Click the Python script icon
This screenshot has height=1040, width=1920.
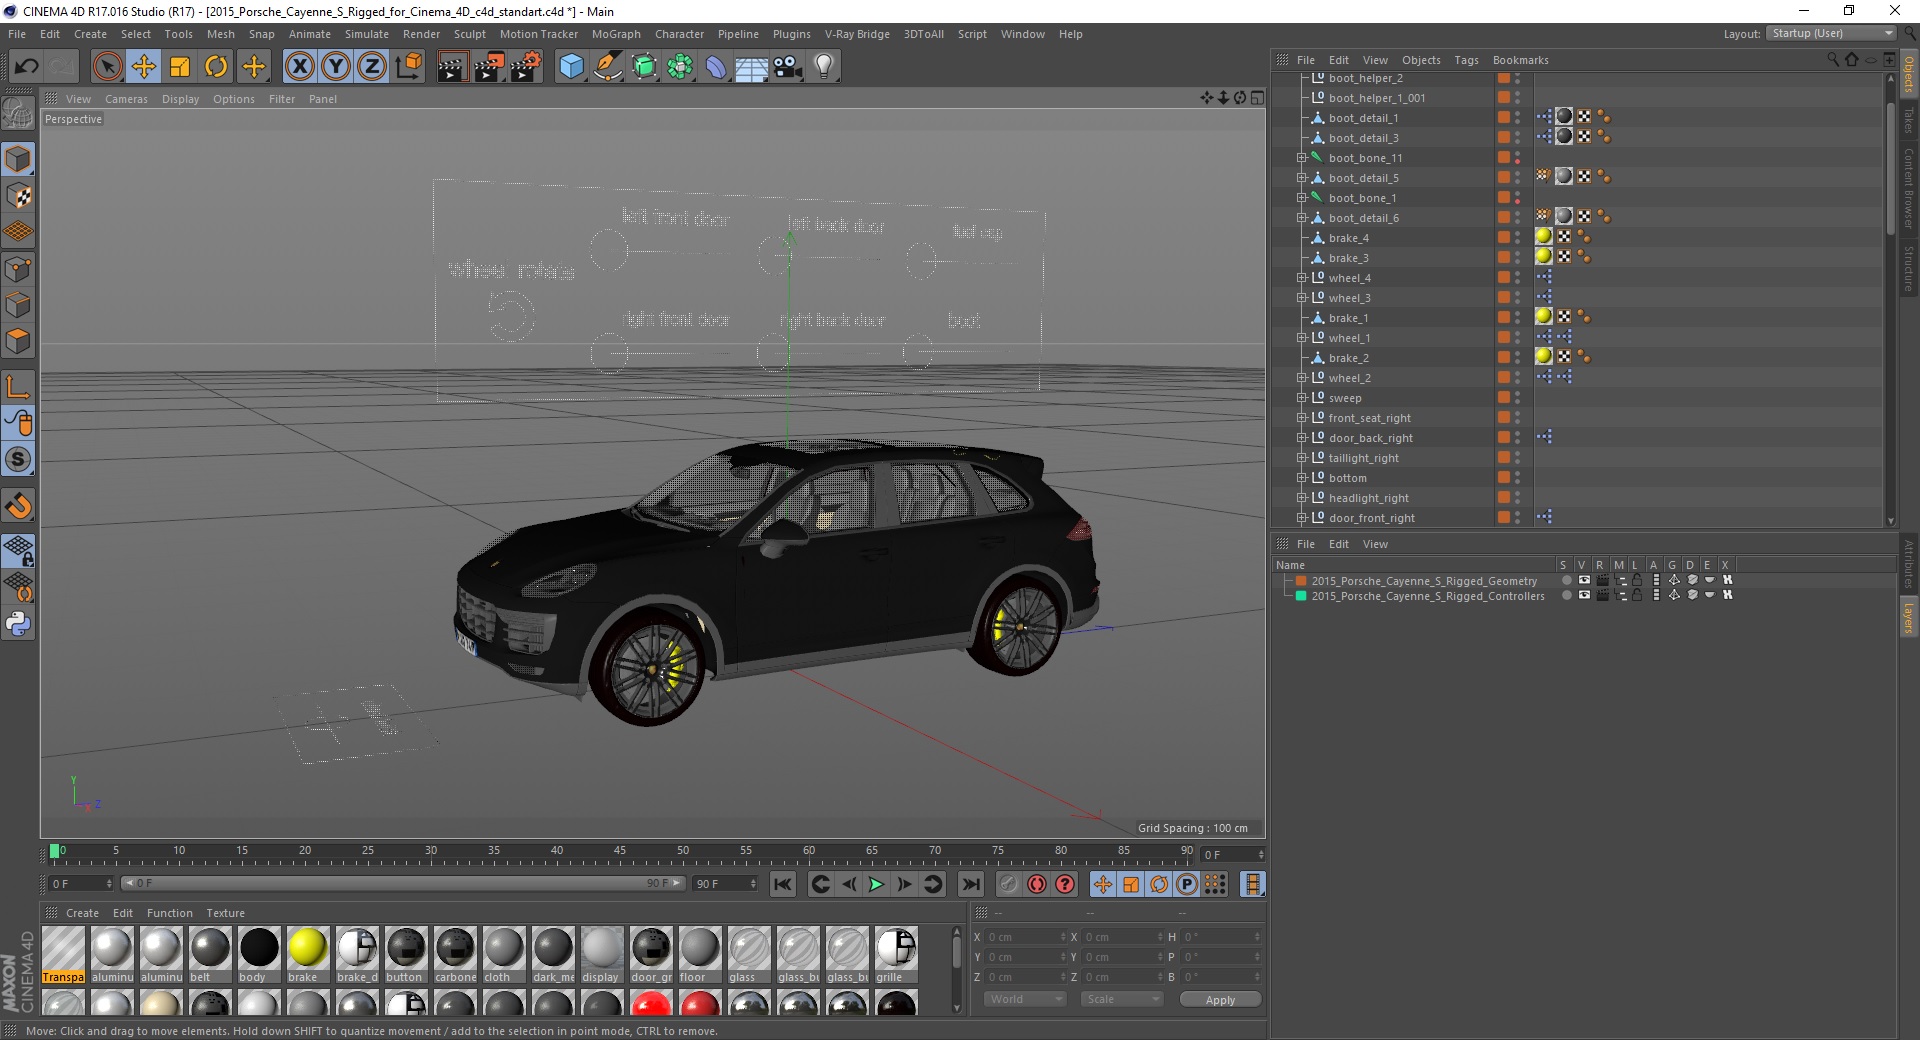[x=18, y=624]
